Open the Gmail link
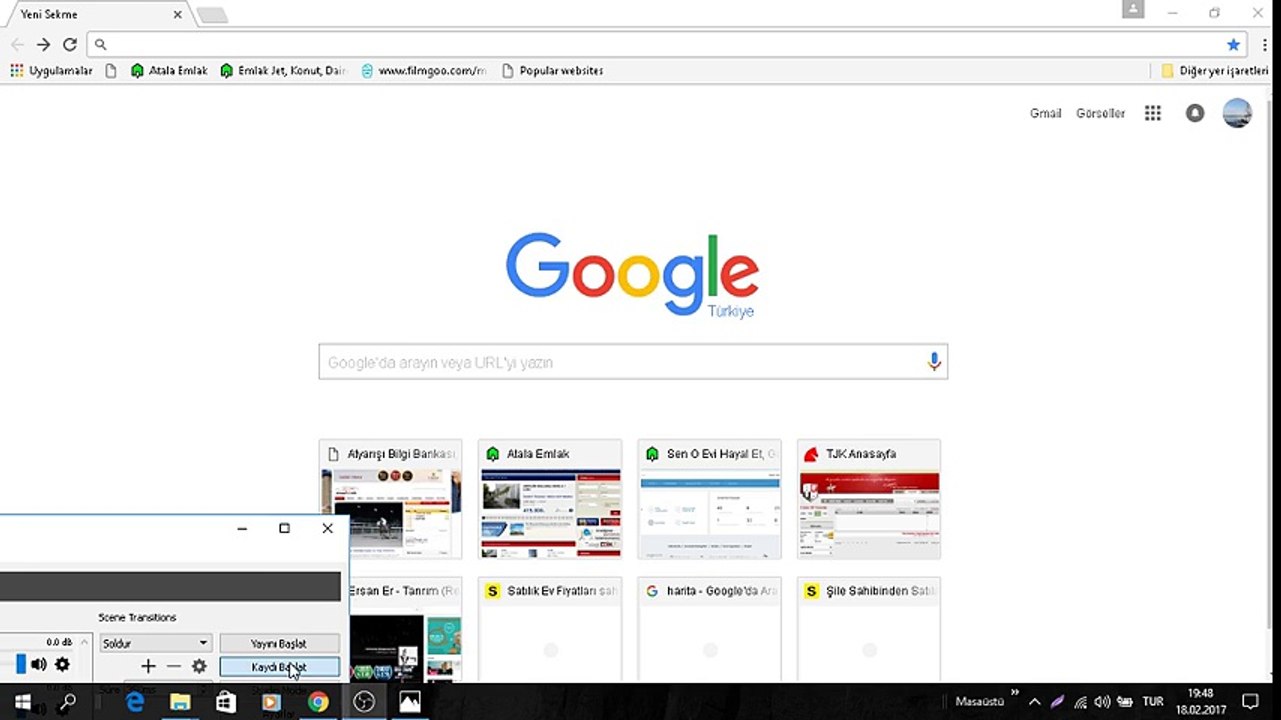The width and height of the screenshot is (1281, 720). tap(1045, 113)
